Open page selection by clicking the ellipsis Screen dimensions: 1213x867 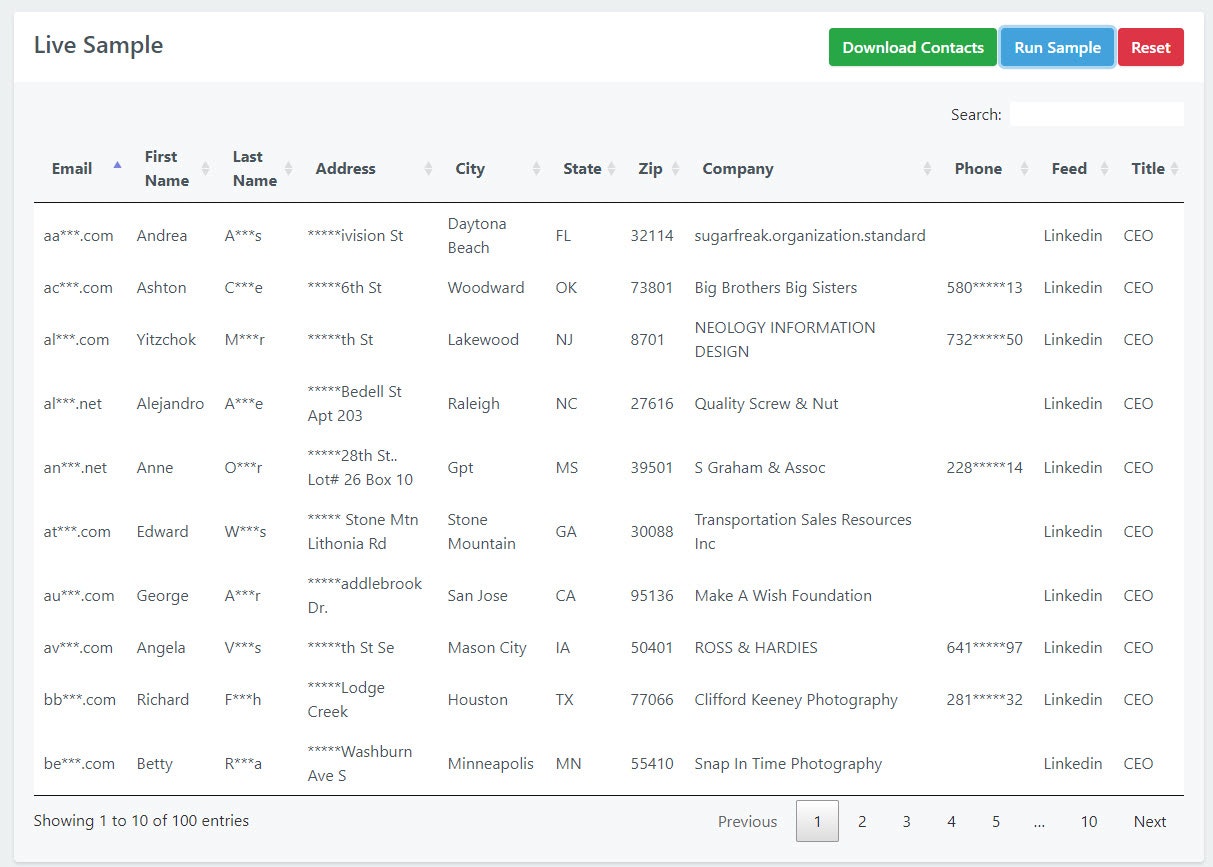click(1040, 821)
